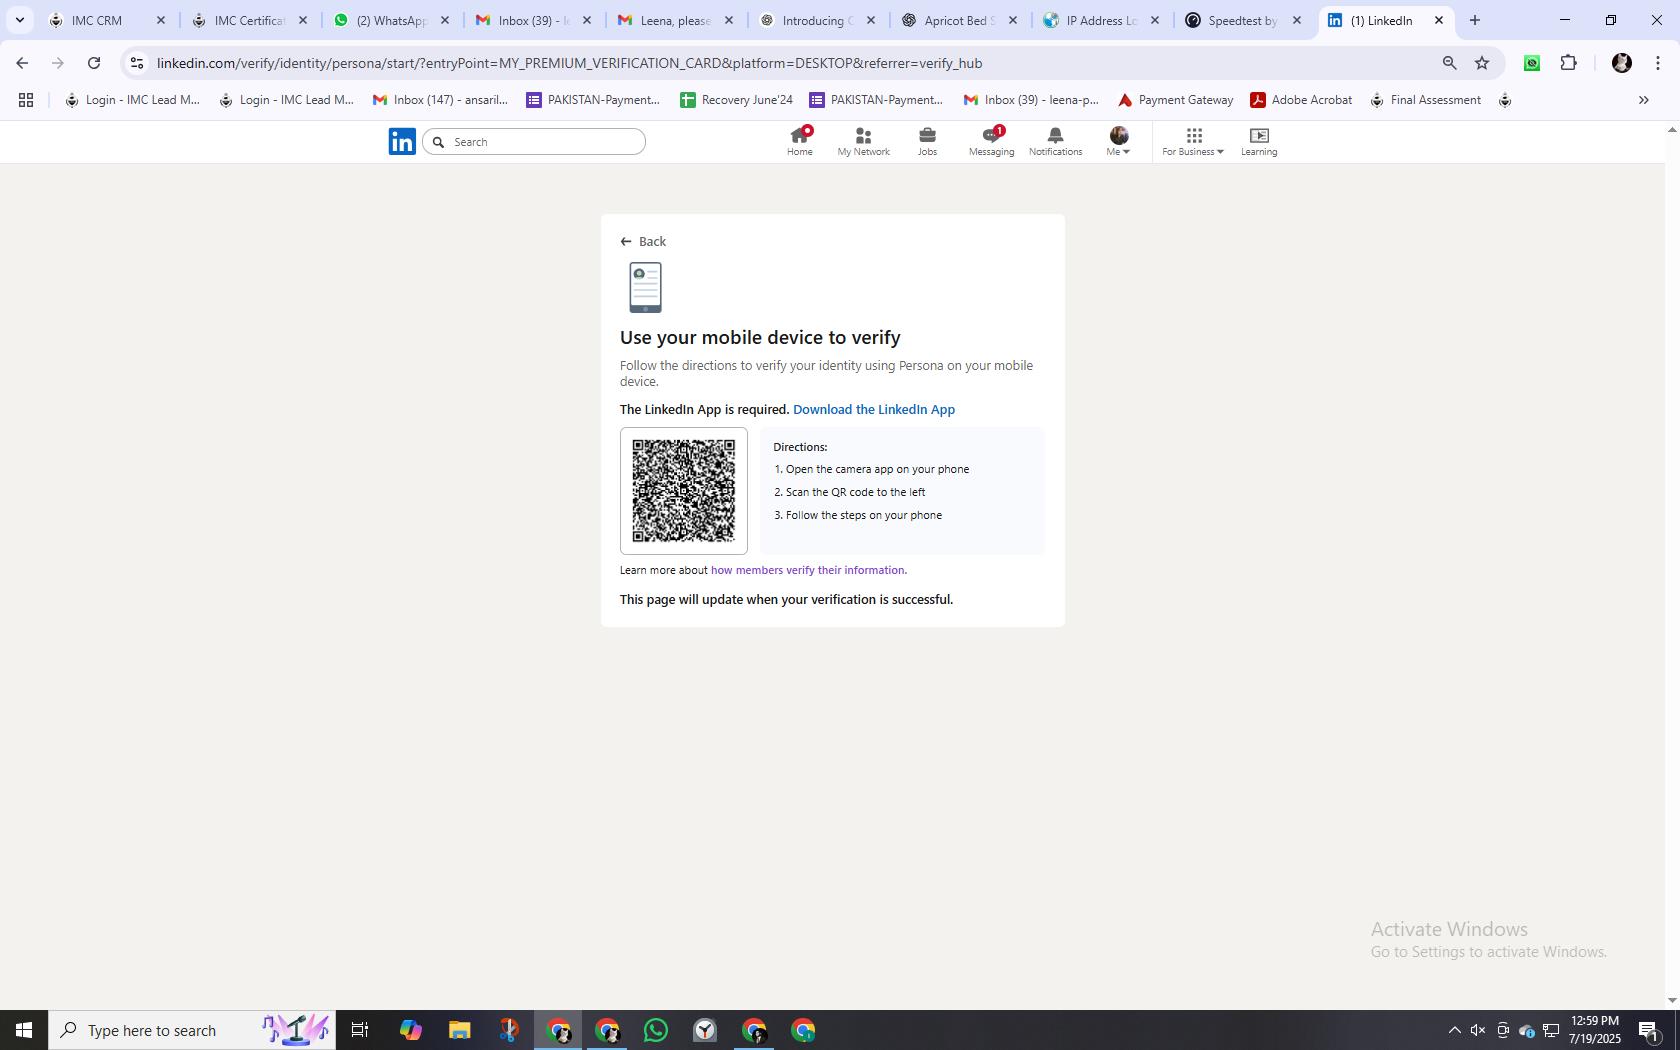The image size is (1680, 1050).
Task: Open how members verify their information link
Action: click(808, 570)
